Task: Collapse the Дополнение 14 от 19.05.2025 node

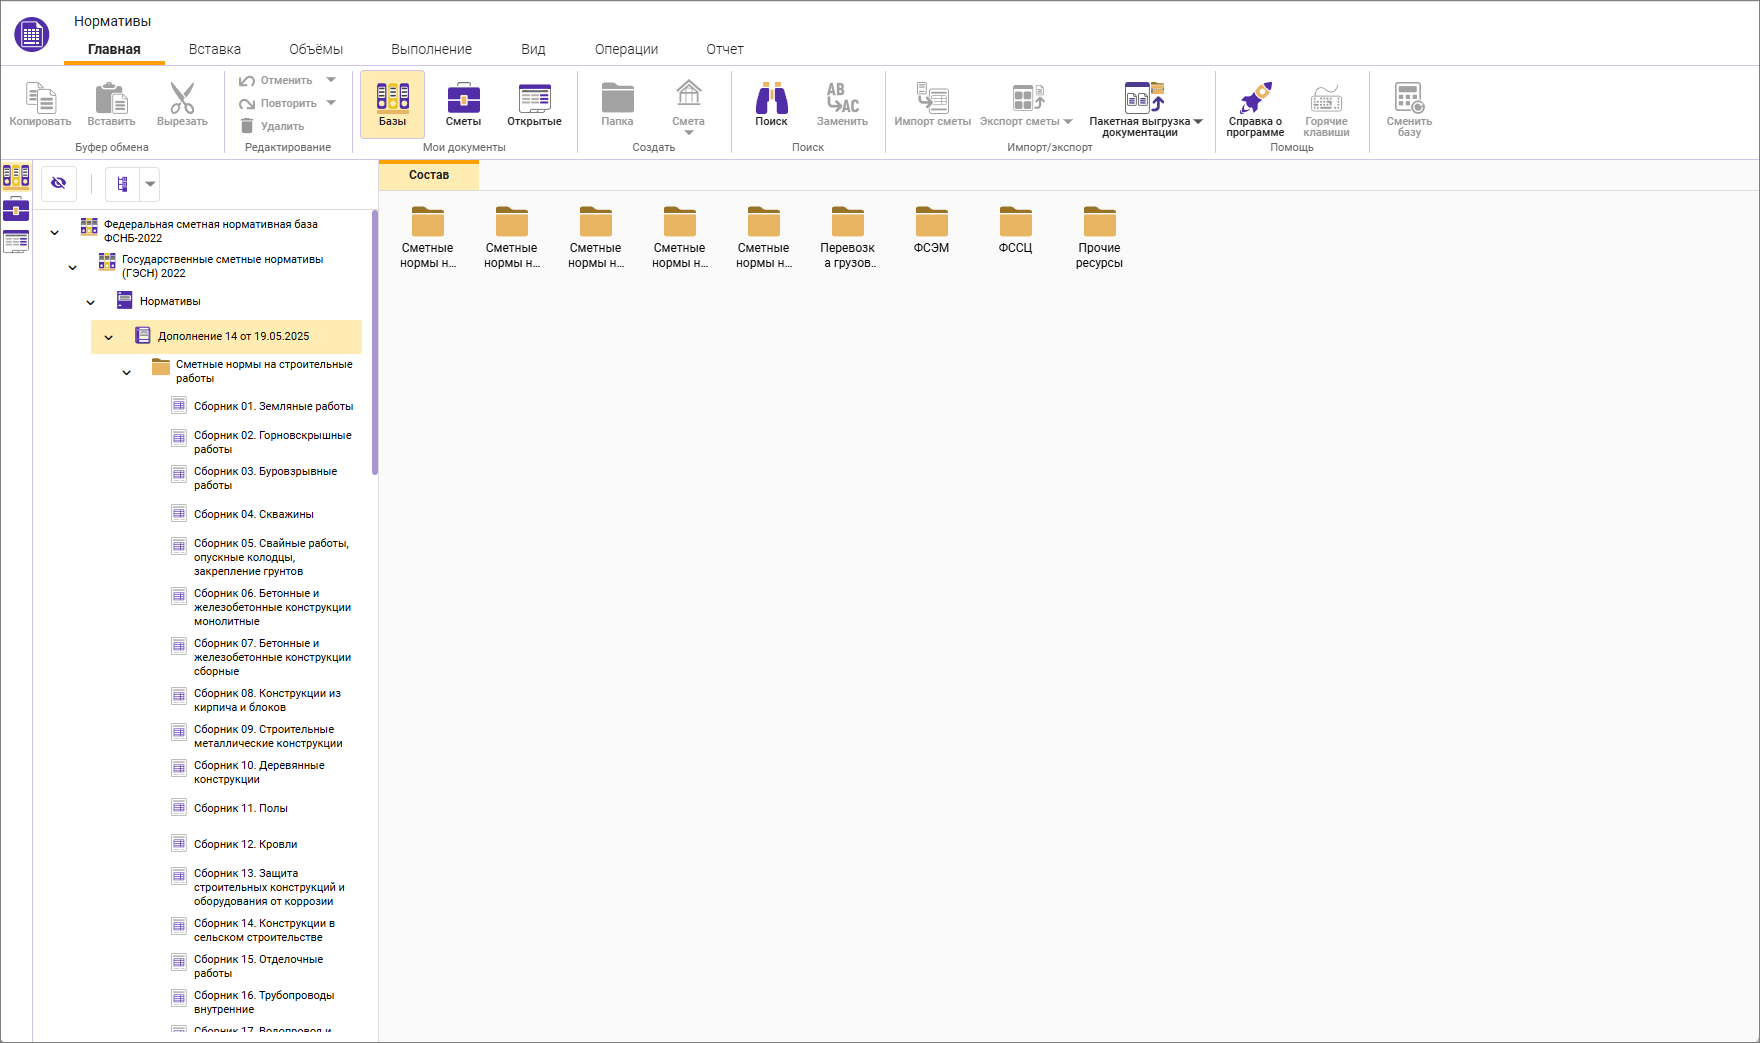Action: [x=109, y=337]
